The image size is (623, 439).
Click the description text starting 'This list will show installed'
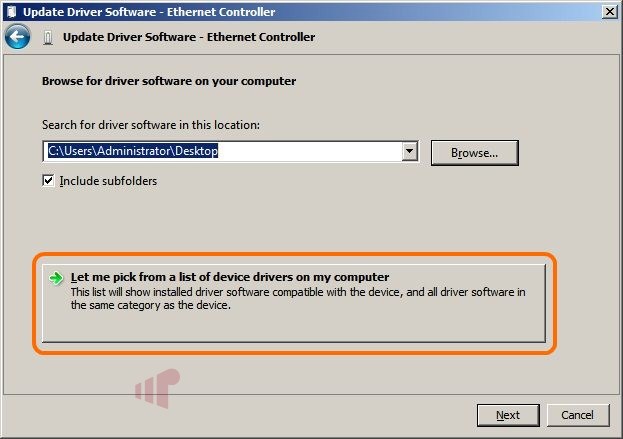(x=298, y=298)
